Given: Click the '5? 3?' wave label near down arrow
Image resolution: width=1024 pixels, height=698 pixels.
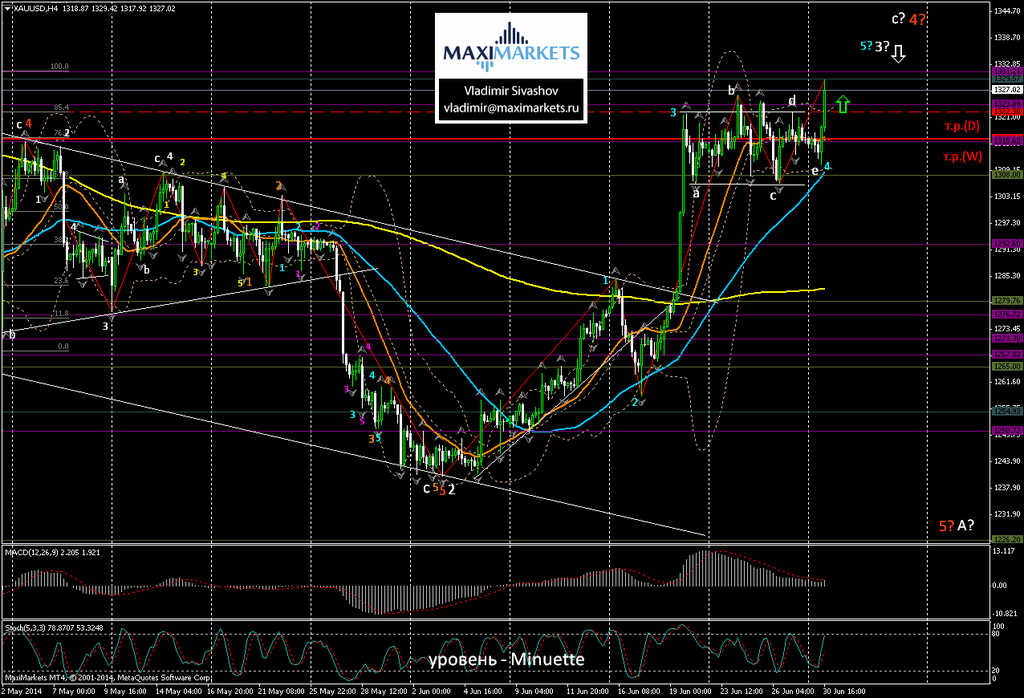Looking at the screenshot, I should [874, 46].
